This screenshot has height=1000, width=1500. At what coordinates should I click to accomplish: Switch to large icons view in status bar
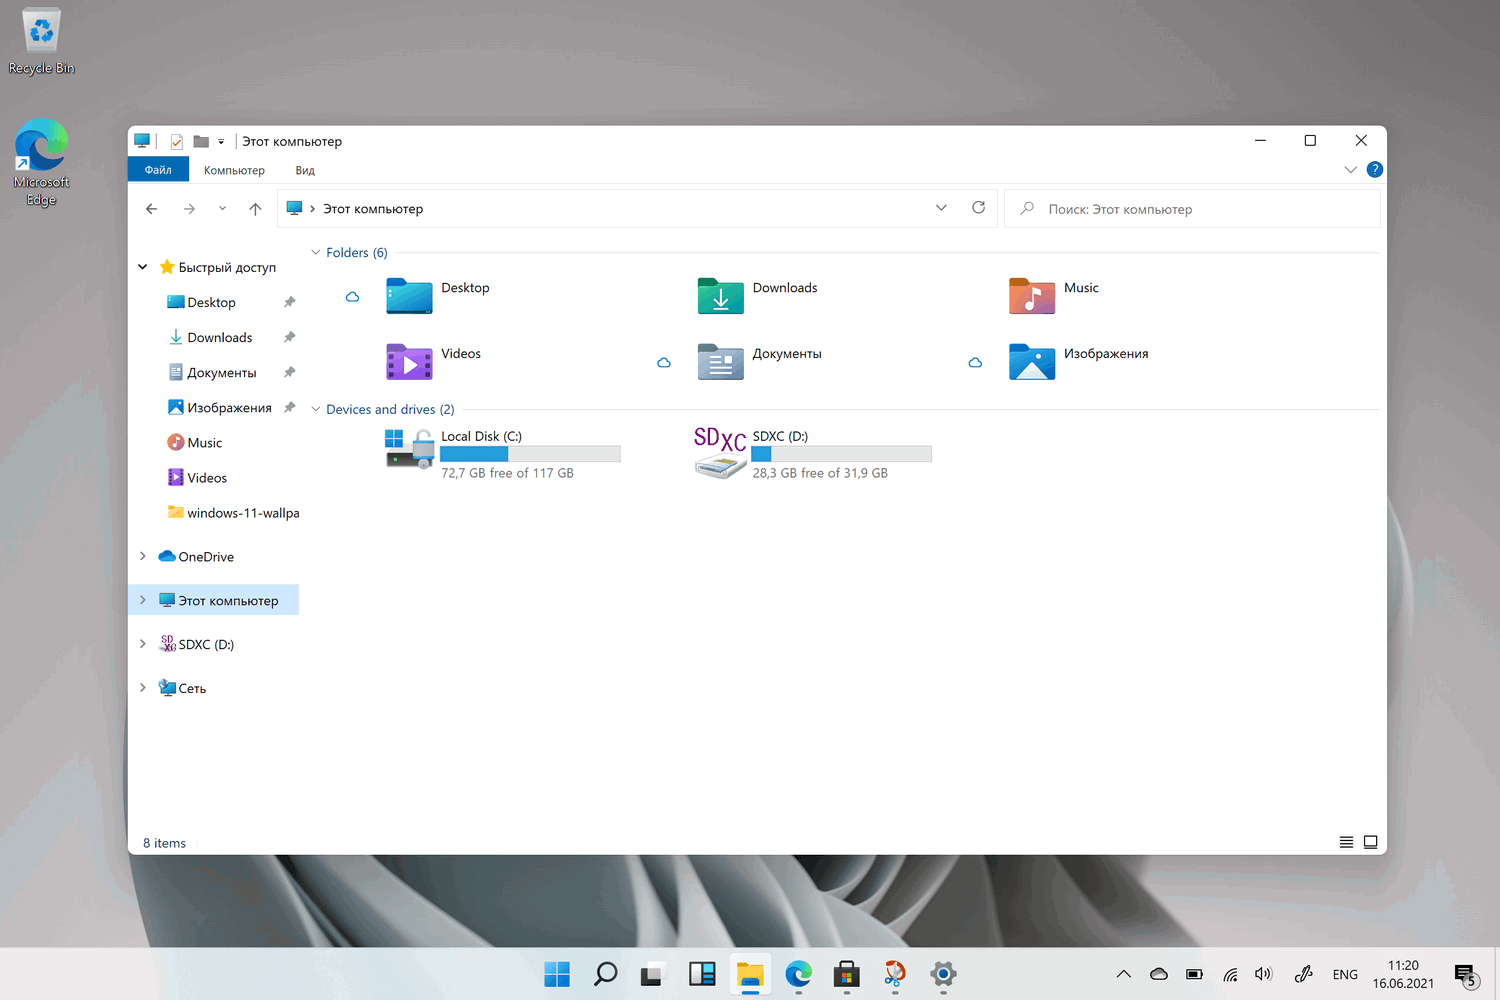click(x=1370, y=842)
